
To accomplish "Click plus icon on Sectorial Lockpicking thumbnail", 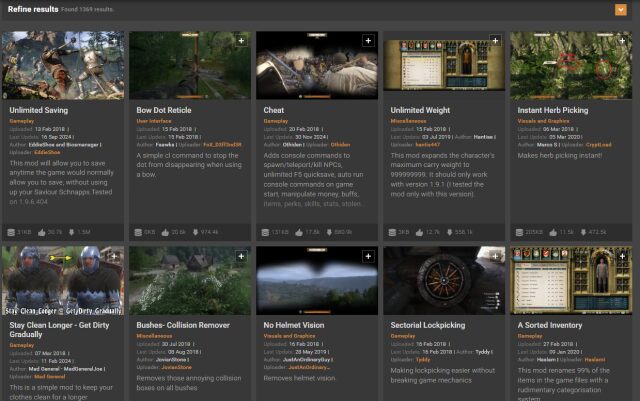I will pos(495,256).
